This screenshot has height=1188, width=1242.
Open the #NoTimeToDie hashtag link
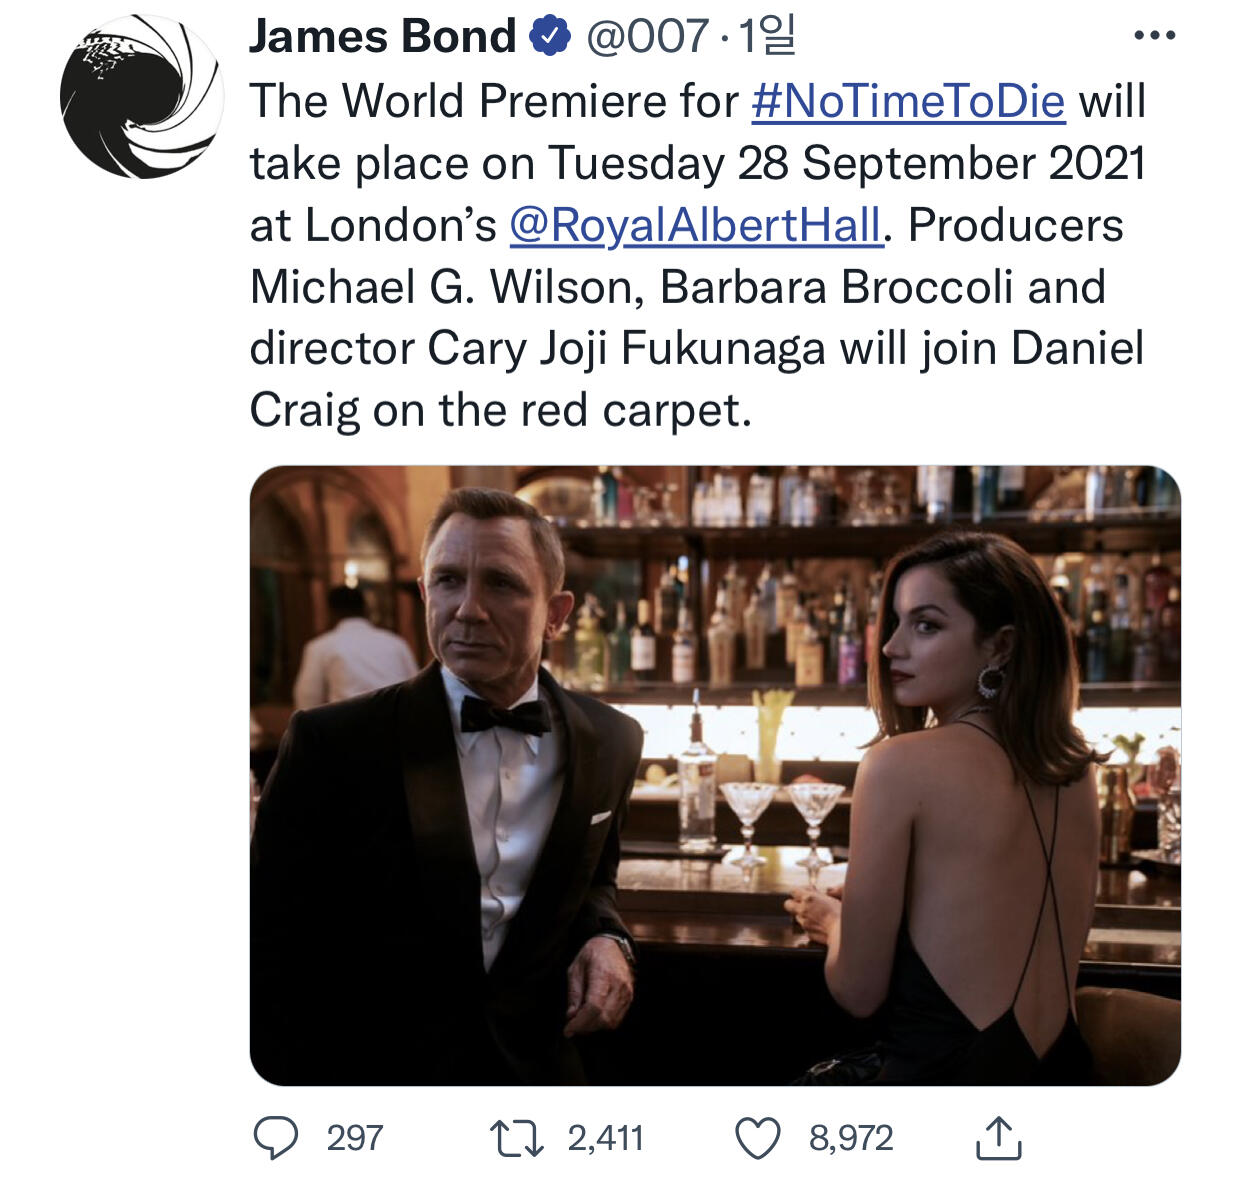[908, 102]
